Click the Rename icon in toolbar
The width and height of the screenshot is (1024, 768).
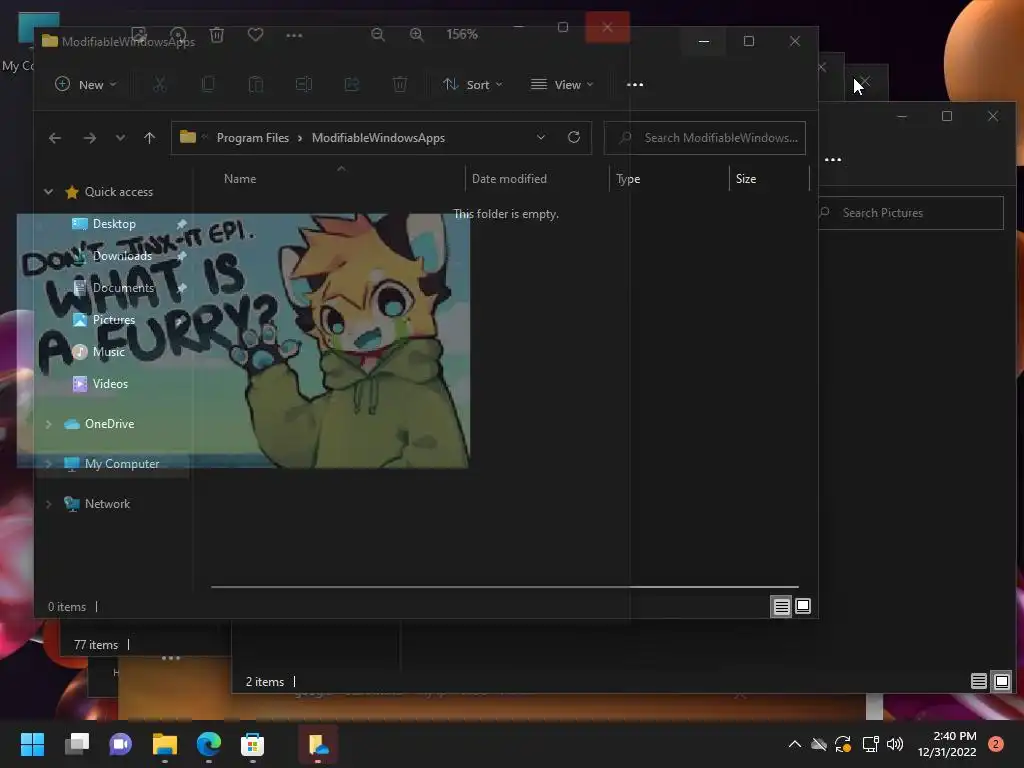[304, 84]
